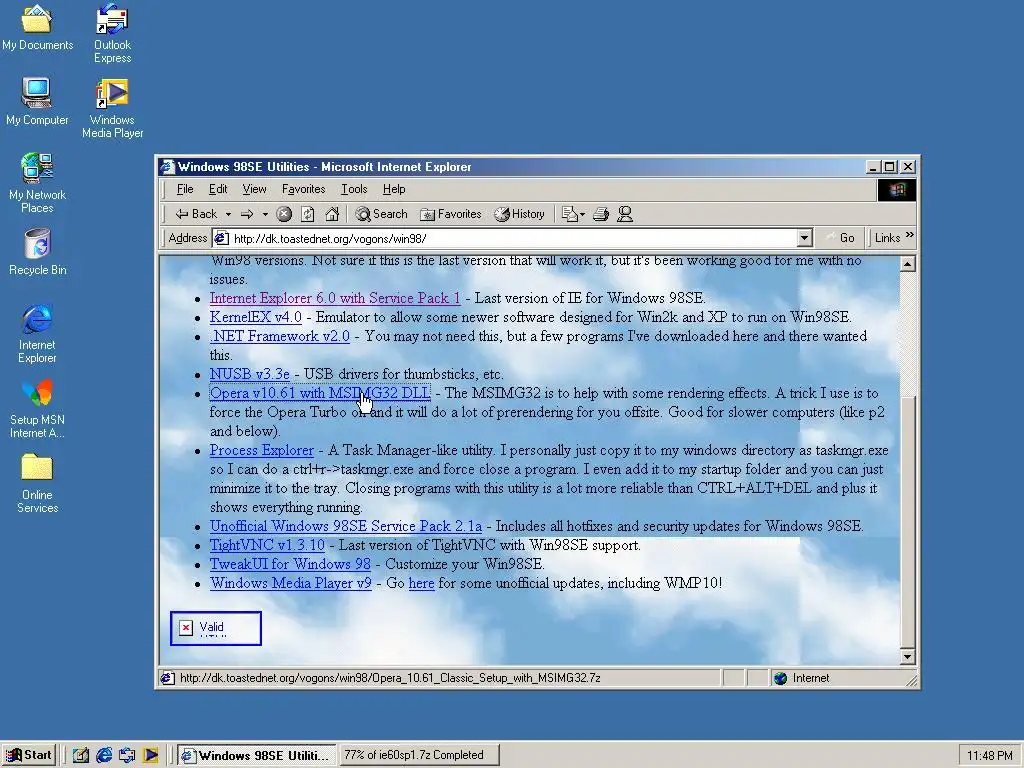Click Show Desktop quick launch icon
1024x768 pixels.
(80, 756)
